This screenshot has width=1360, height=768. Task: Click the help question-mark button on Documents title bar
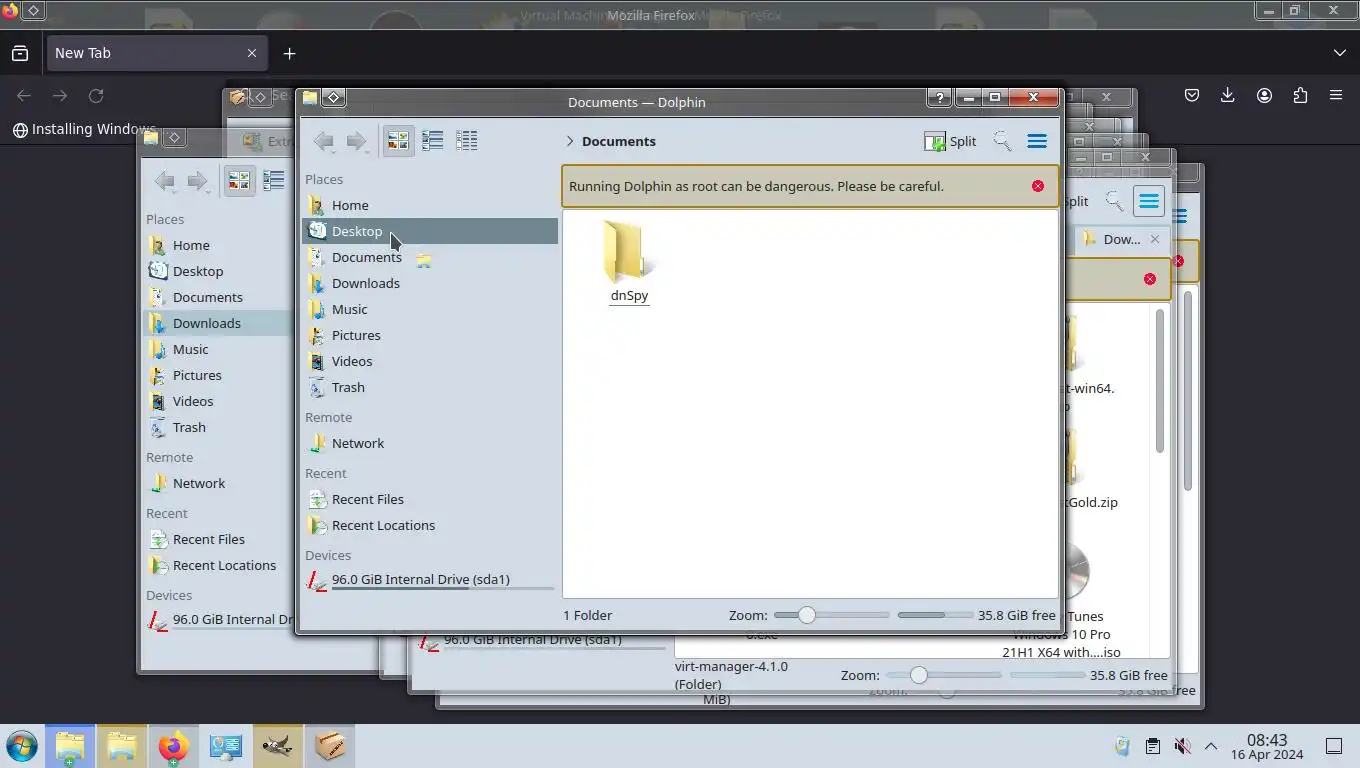click(939, 97)
